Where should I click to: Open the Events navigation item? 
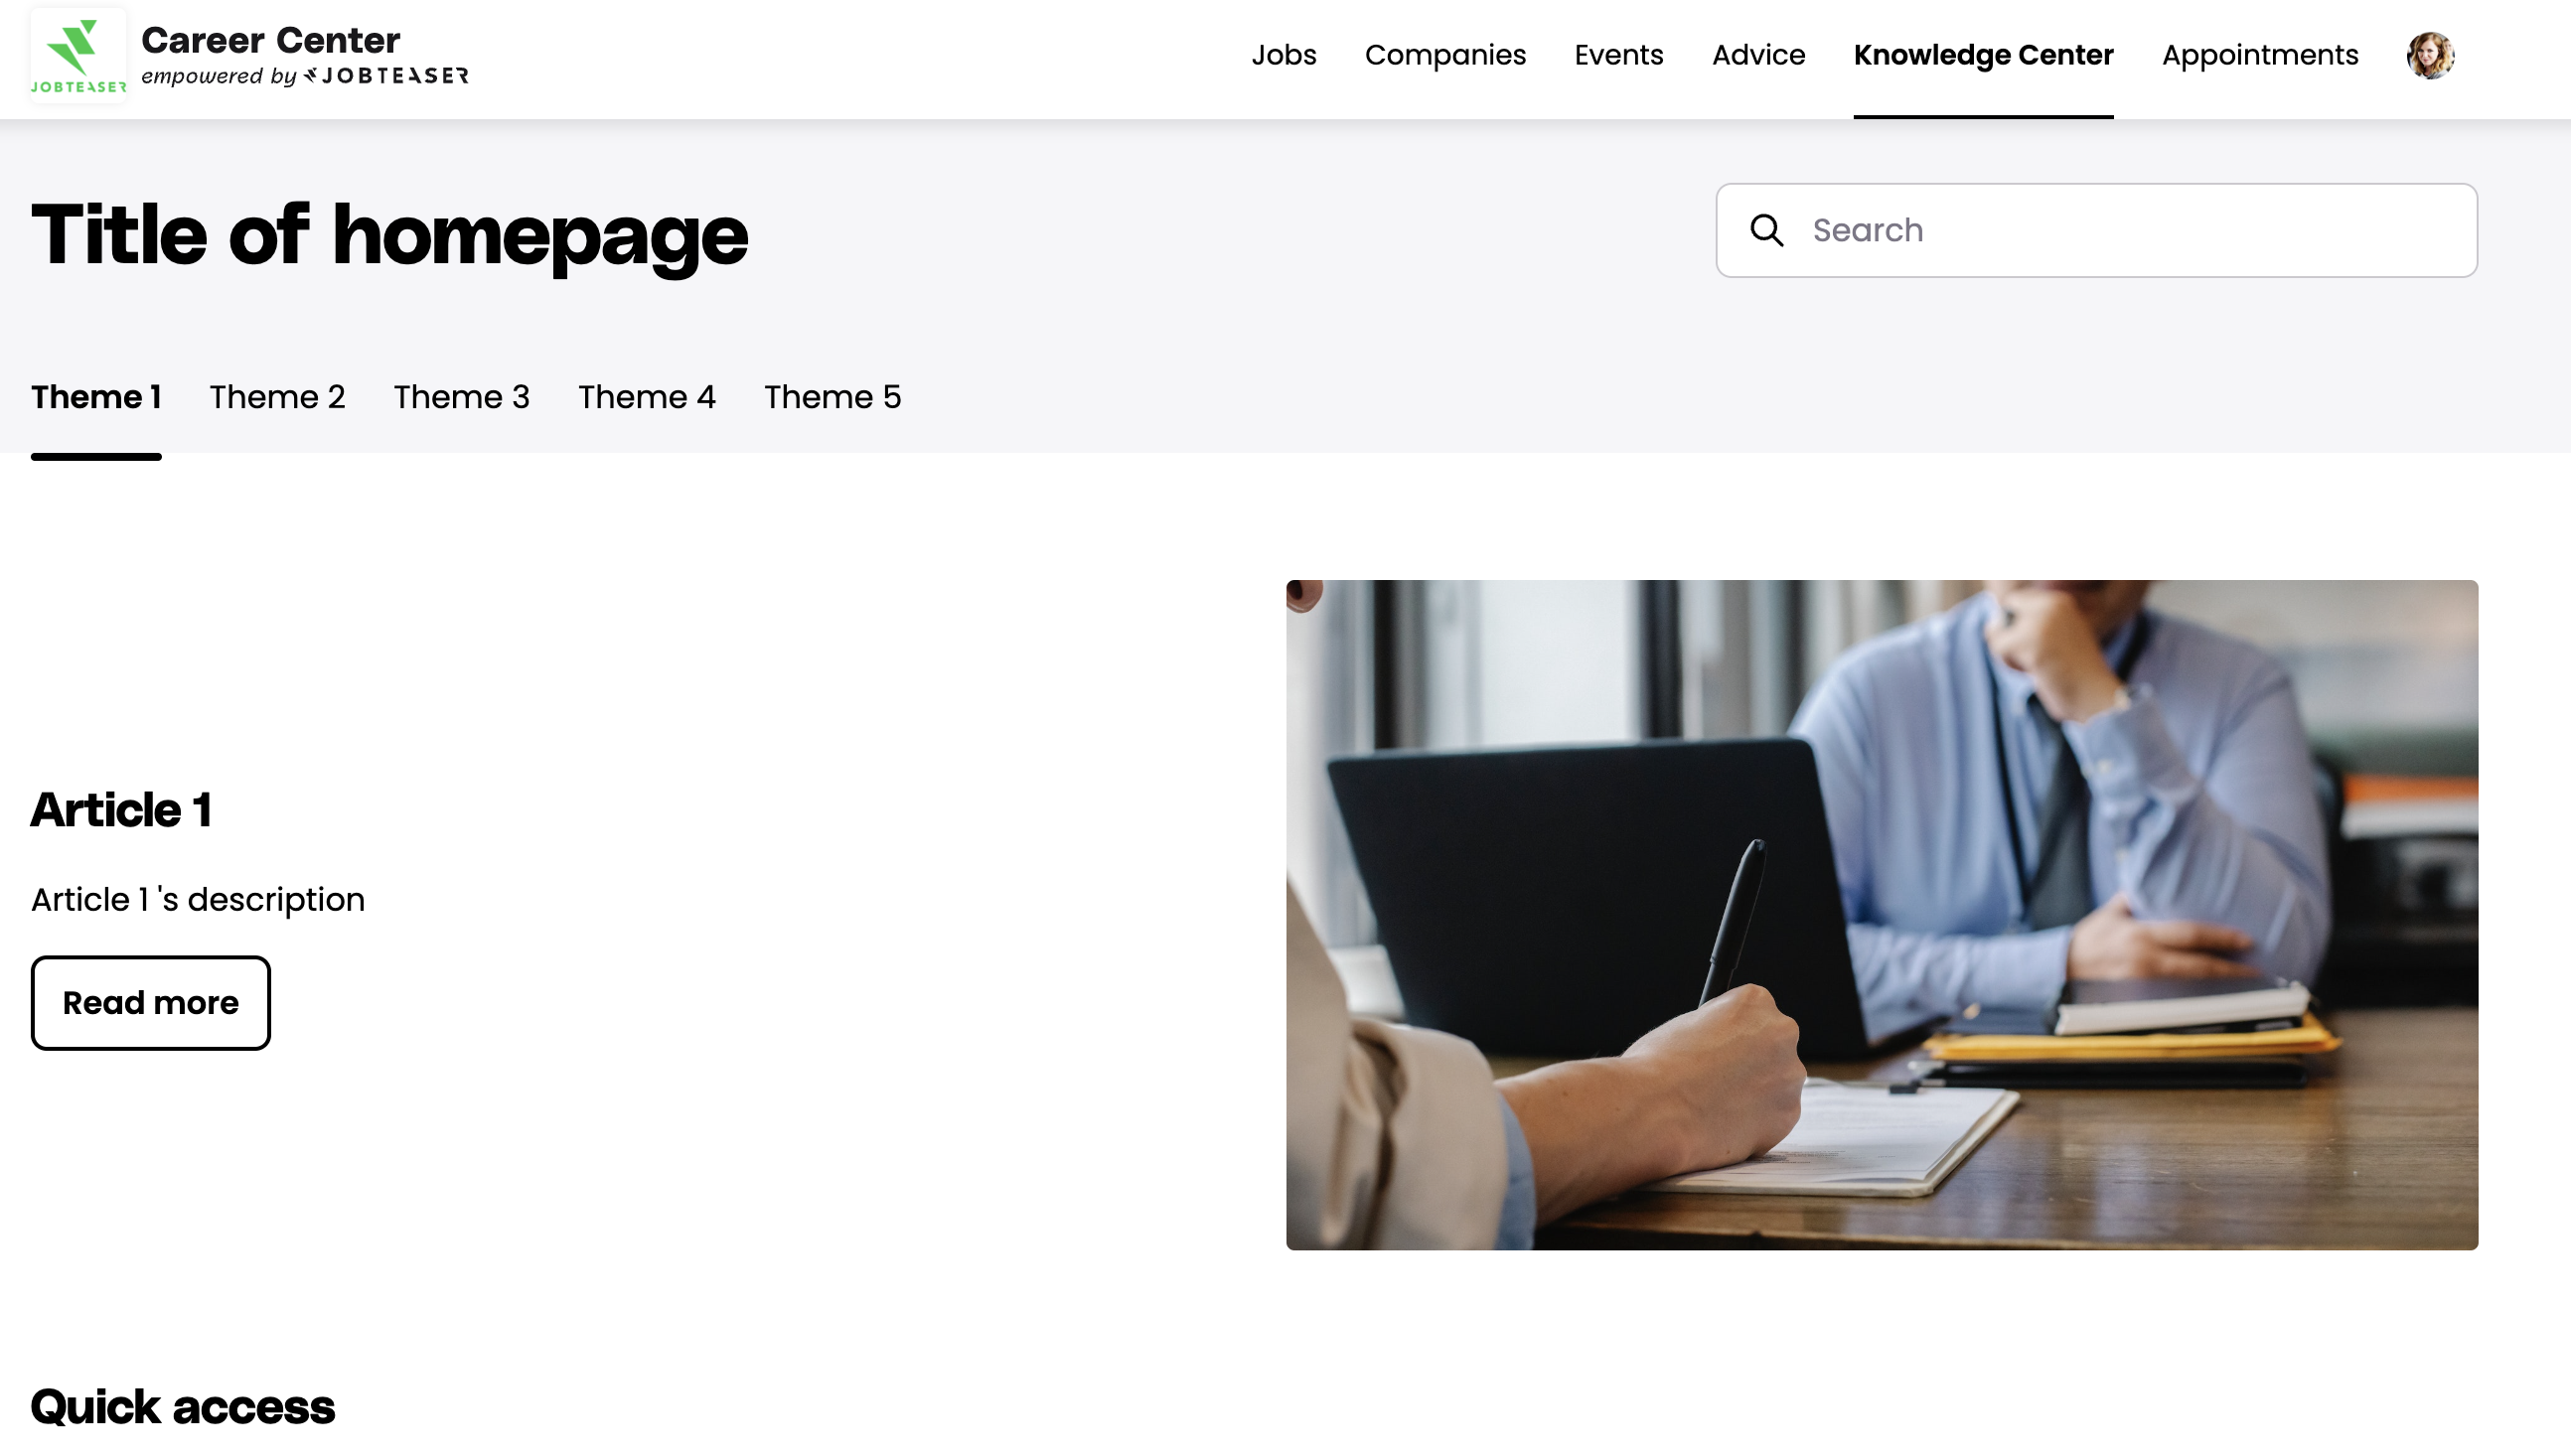tap(1618, 55)
